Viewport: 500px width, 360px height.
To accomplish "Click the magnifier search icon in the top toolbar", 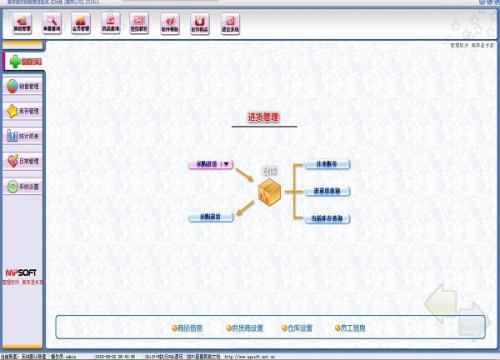I will (x=52, y=24).
